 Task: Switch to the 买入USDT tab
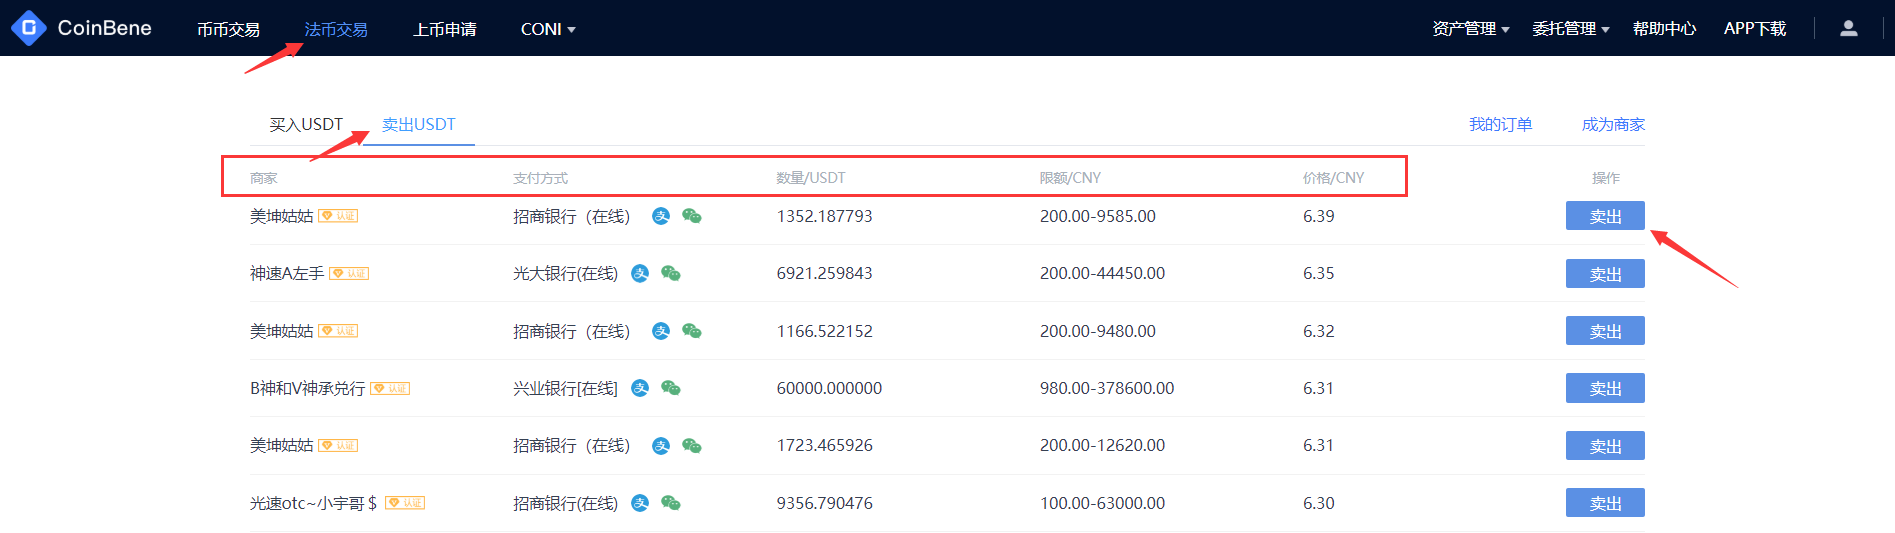[x=306, y=124]
